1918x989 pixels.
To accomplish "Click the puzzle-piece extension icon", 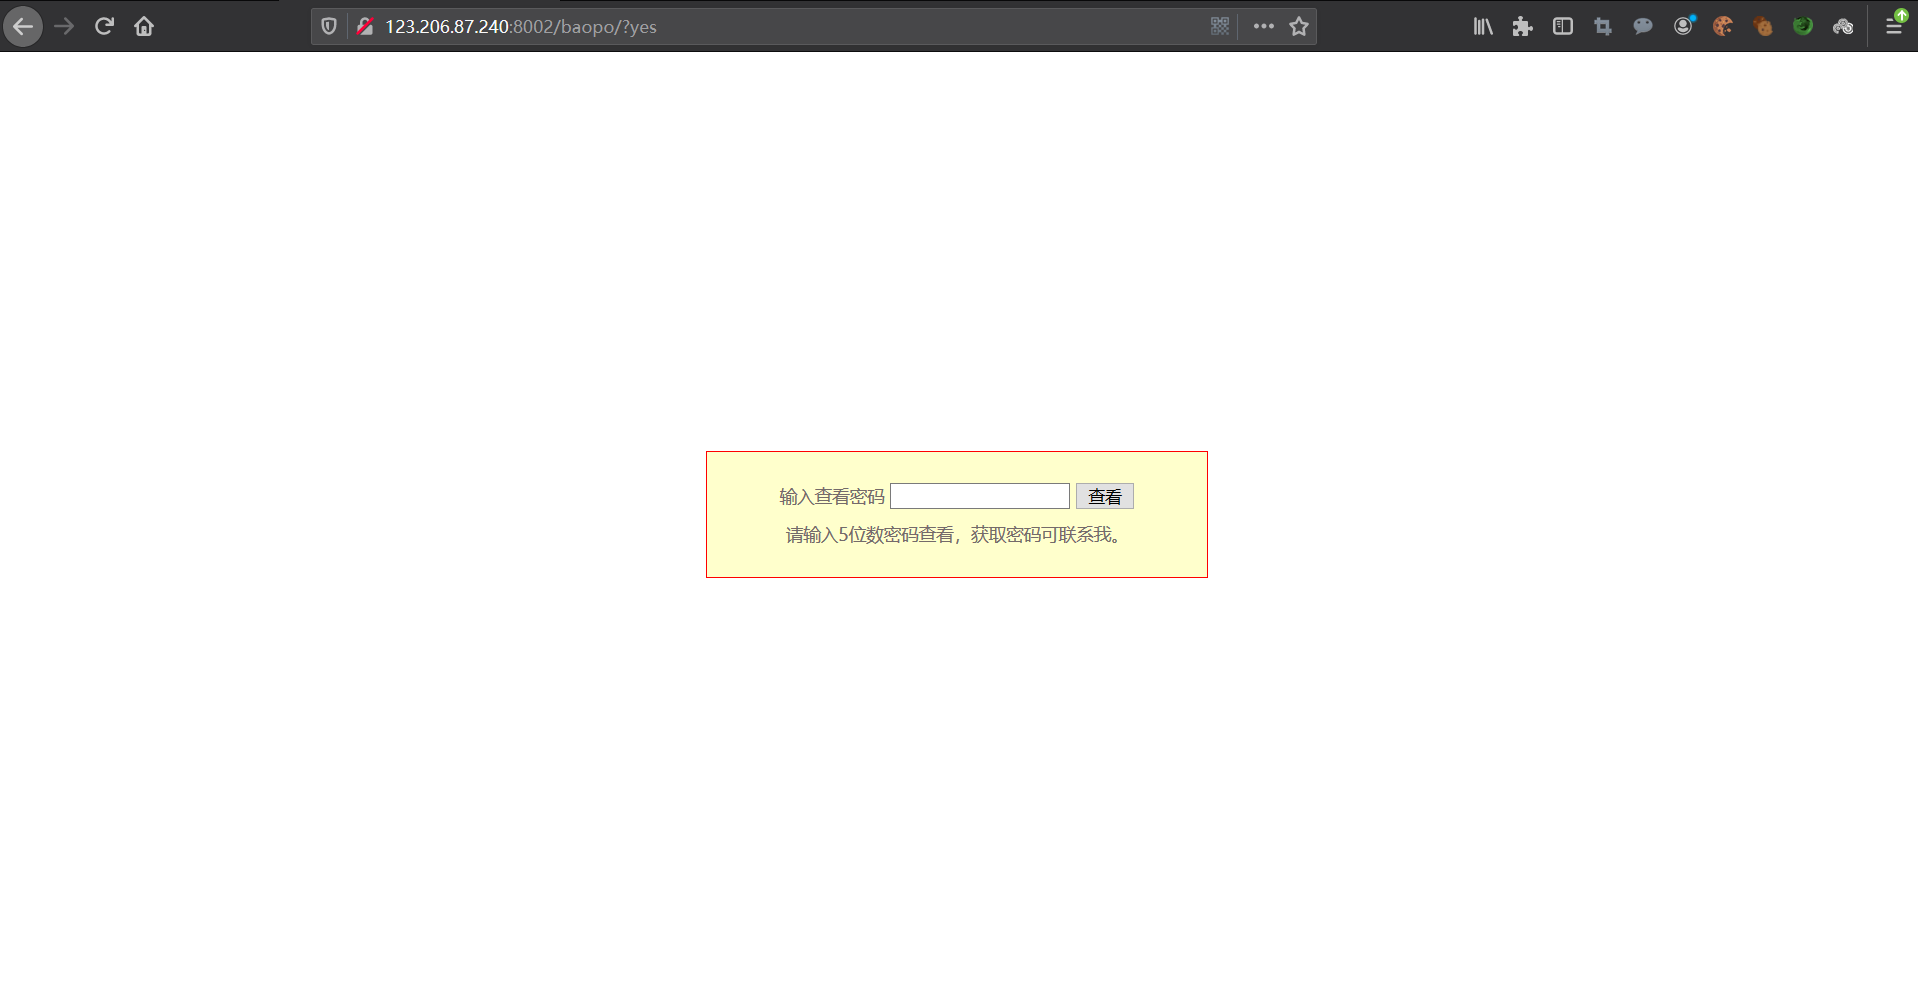I will click(1523, 27).
